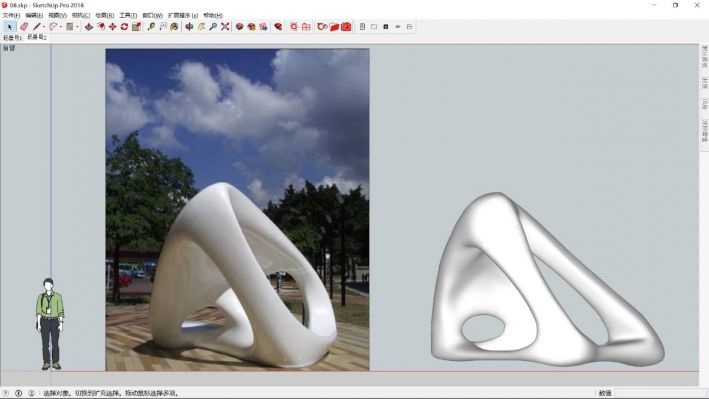Choose the pink Eraser tool
709x399 pixels.
tap(24, 27)
